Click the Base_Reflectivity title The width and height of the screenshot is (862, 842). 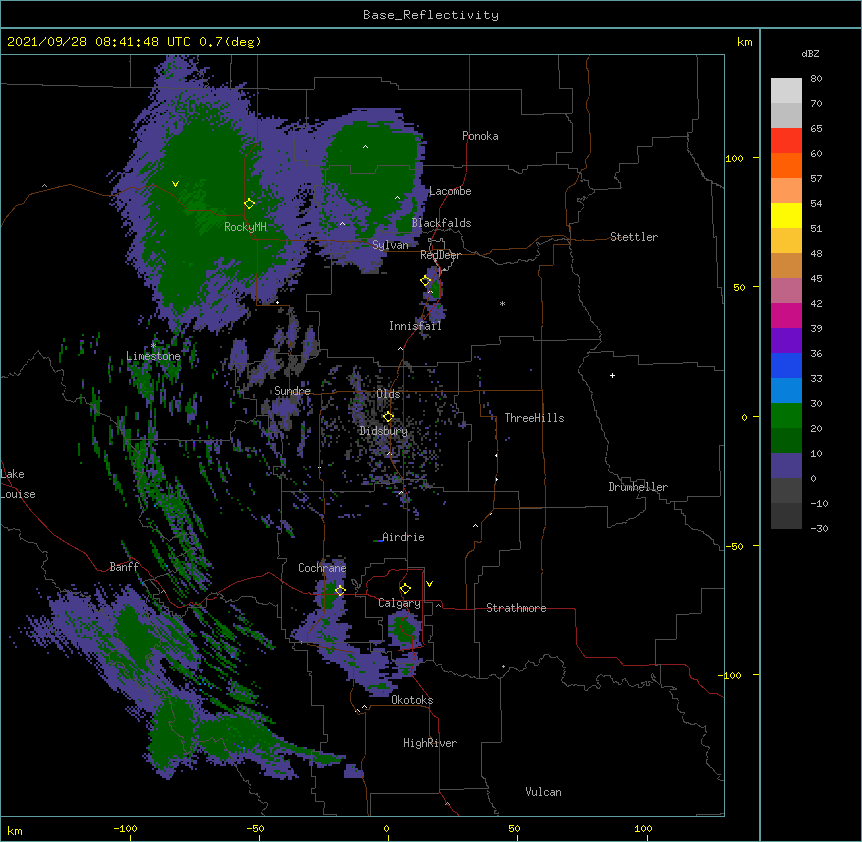[431, 15]
